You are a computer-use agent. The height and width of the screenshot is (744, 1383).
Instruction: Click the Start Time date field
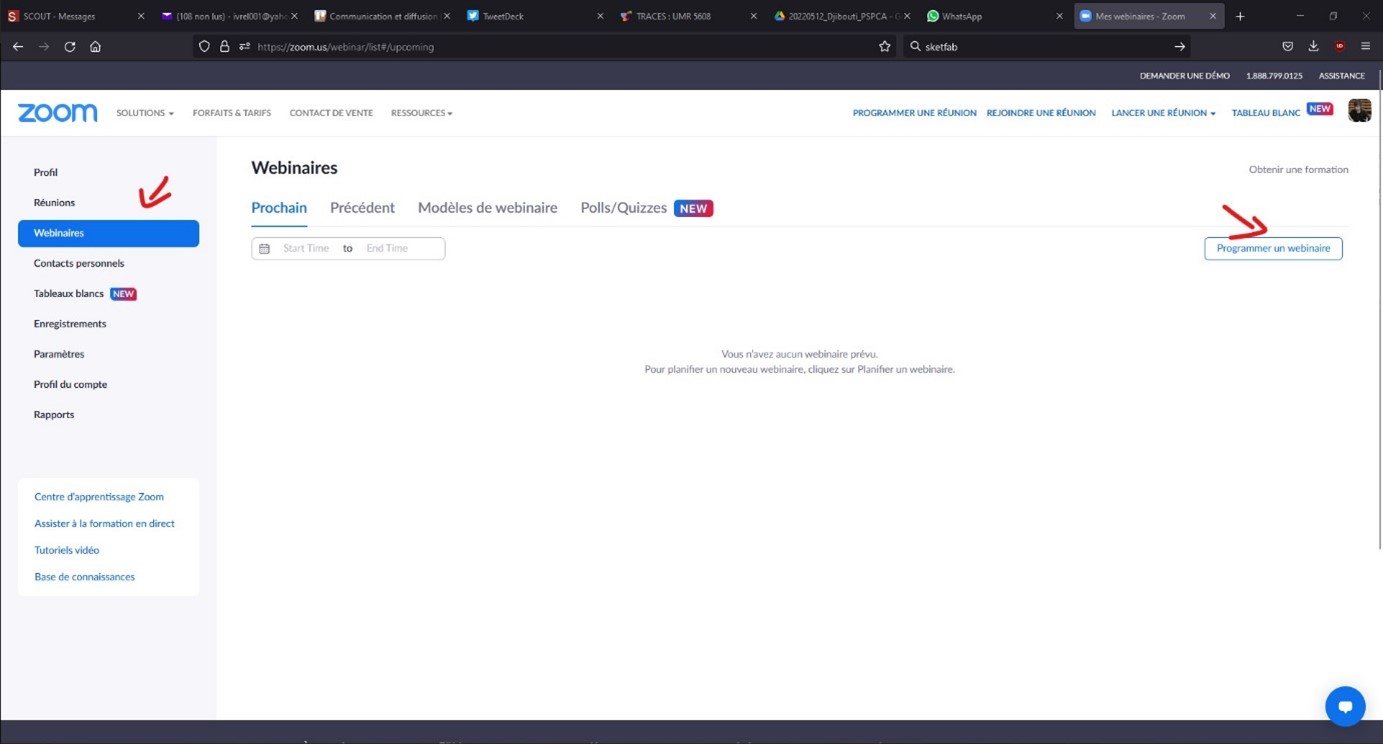click(306, 249)
